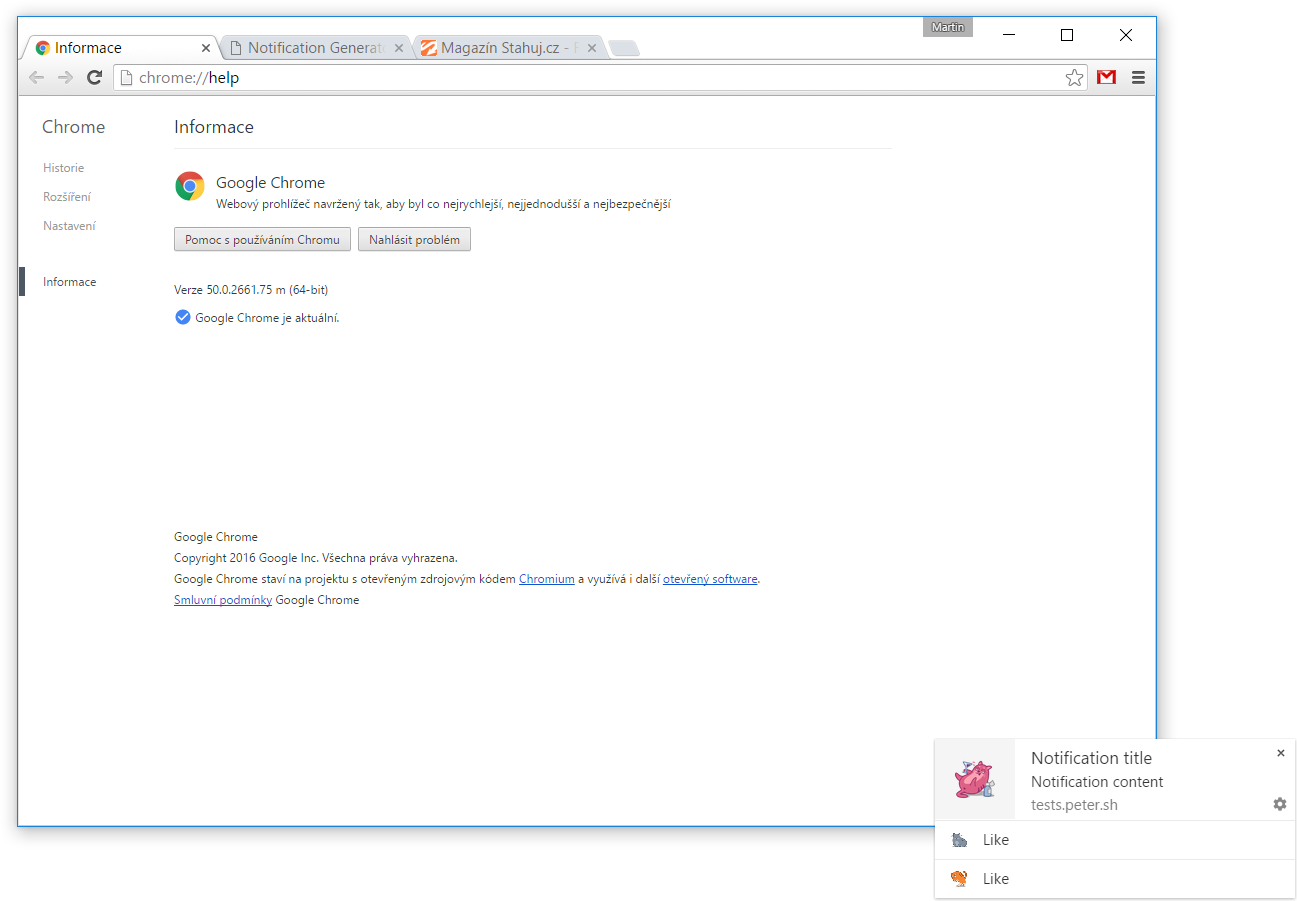Image resolution: width=1297 pixels, height=901 pixels.
Task: Click the tests.peter.sh source text
Action: [1074, 805]
